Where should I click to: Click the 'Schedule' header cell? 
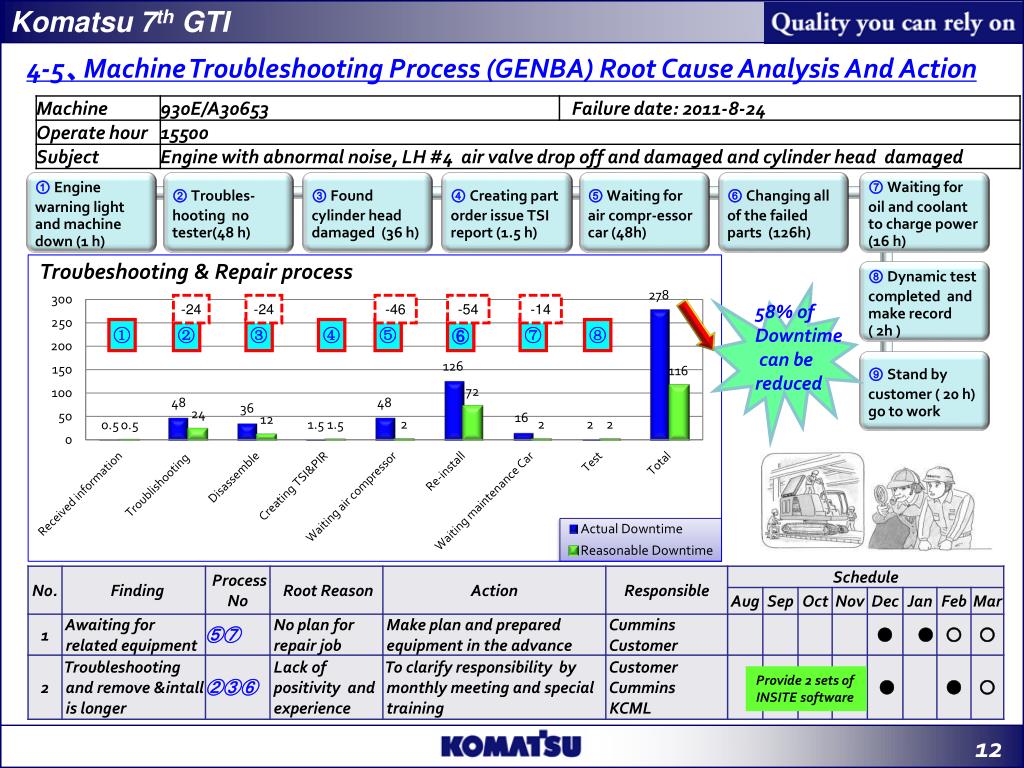pyautogui.click(x=865, y=577)
